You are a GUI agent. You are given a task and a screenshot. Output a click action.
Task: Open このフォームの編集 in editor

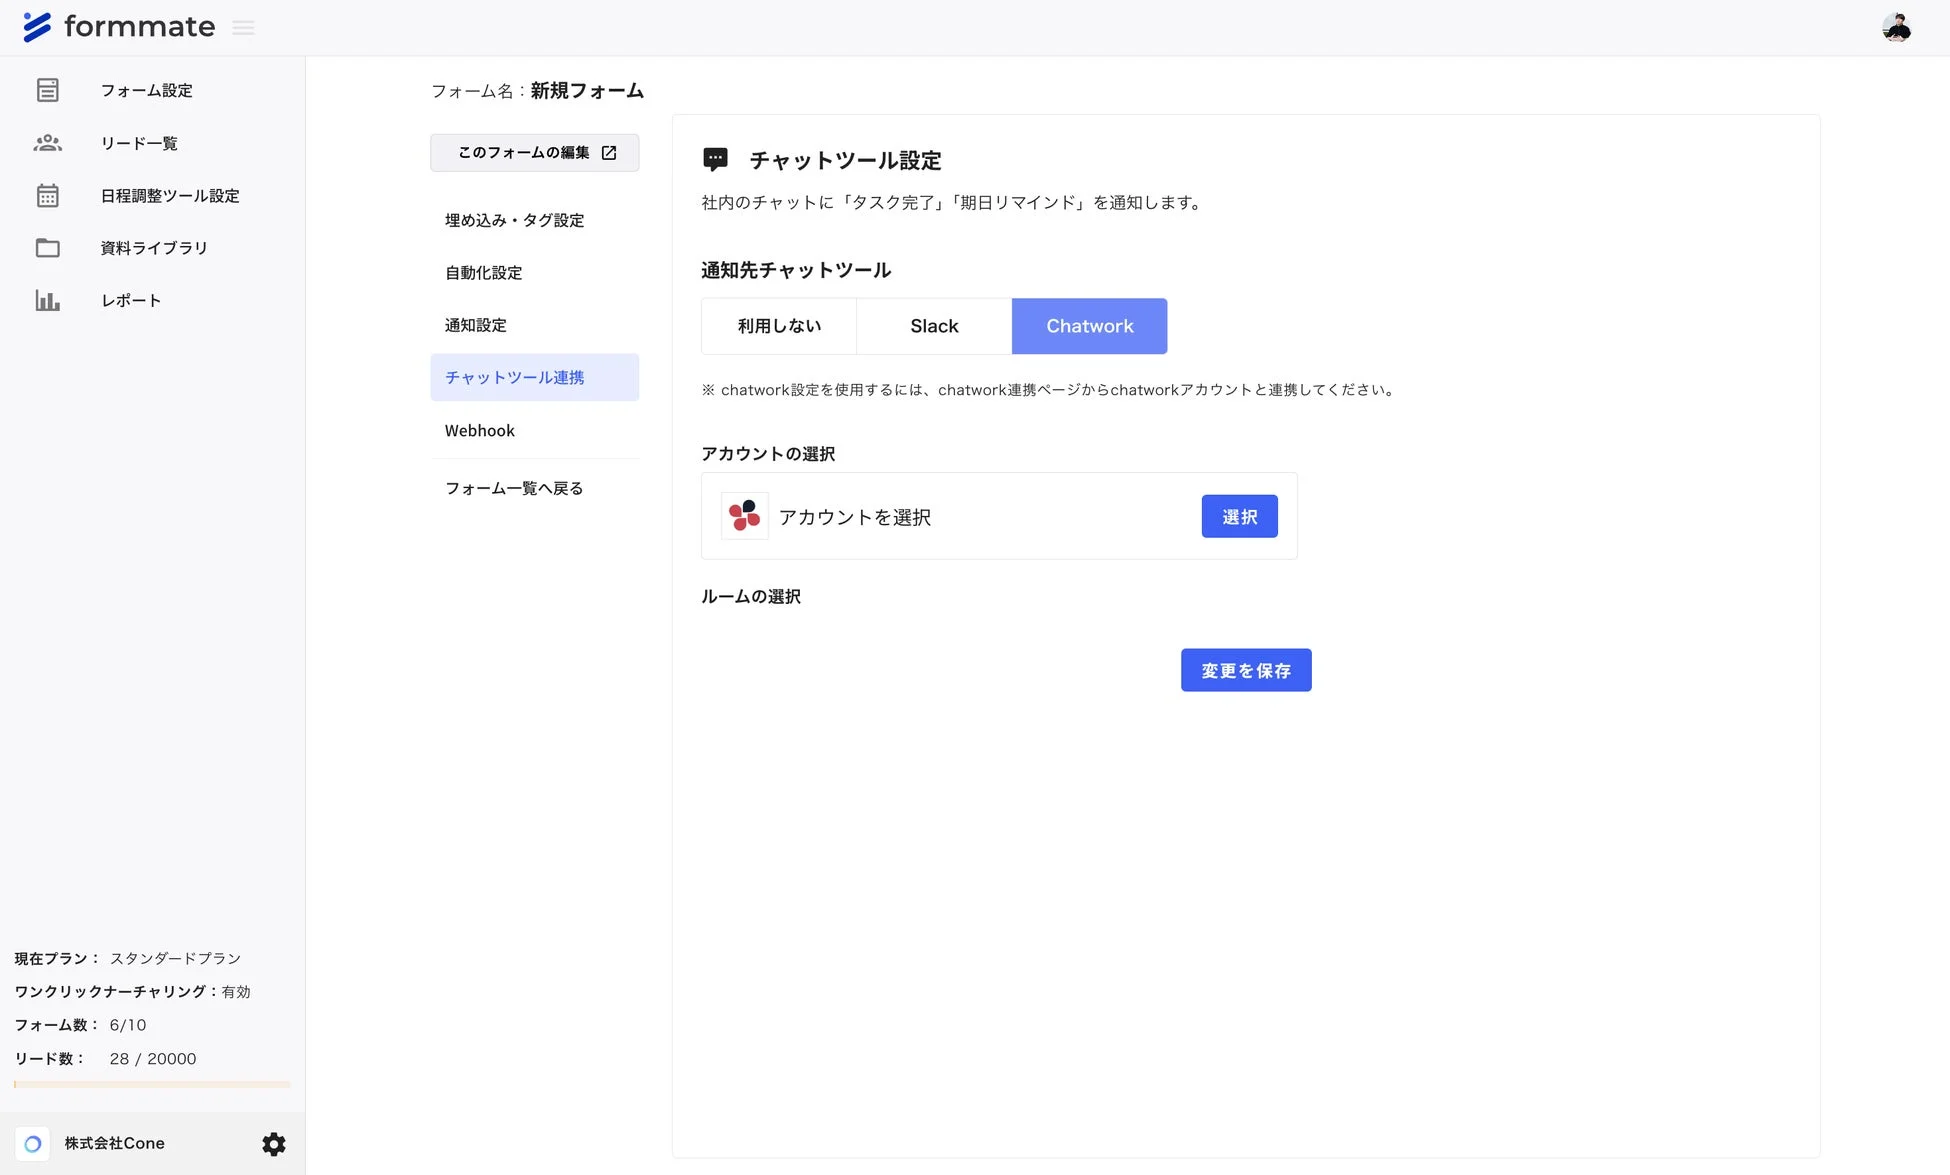(534, 152)
